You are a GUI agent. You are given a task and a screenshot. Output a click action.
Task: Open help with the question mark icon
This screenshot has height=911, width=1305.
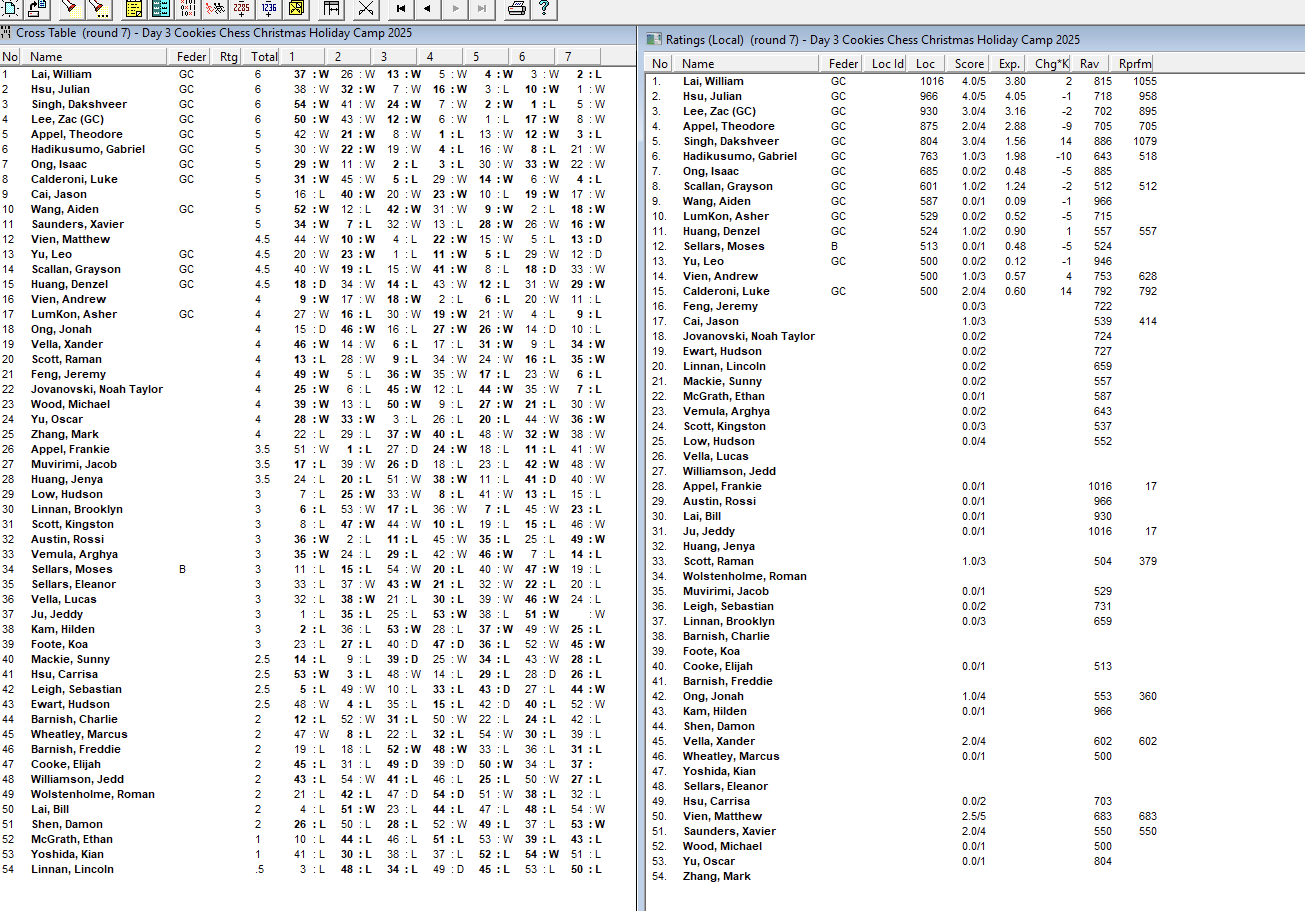pos(543,9)
